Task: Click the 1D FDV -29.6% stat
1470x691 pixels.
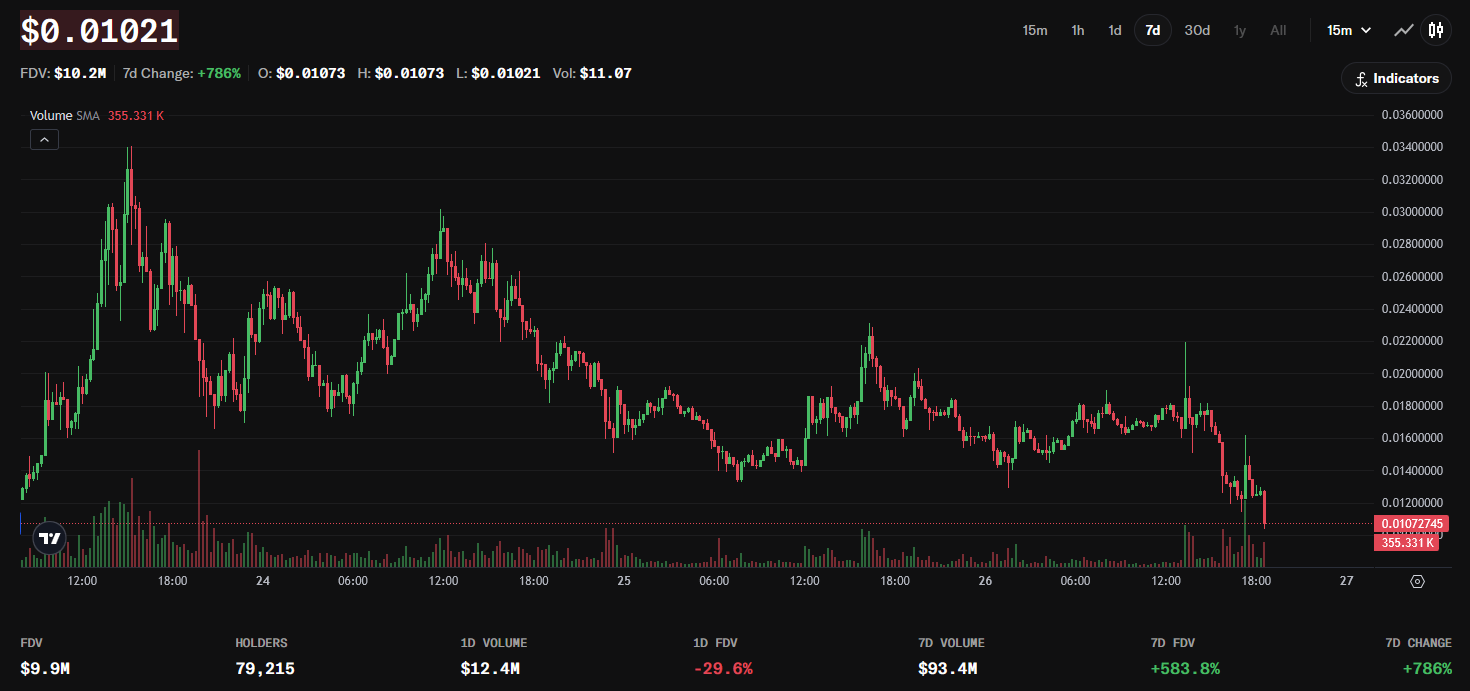Action: 723,656
